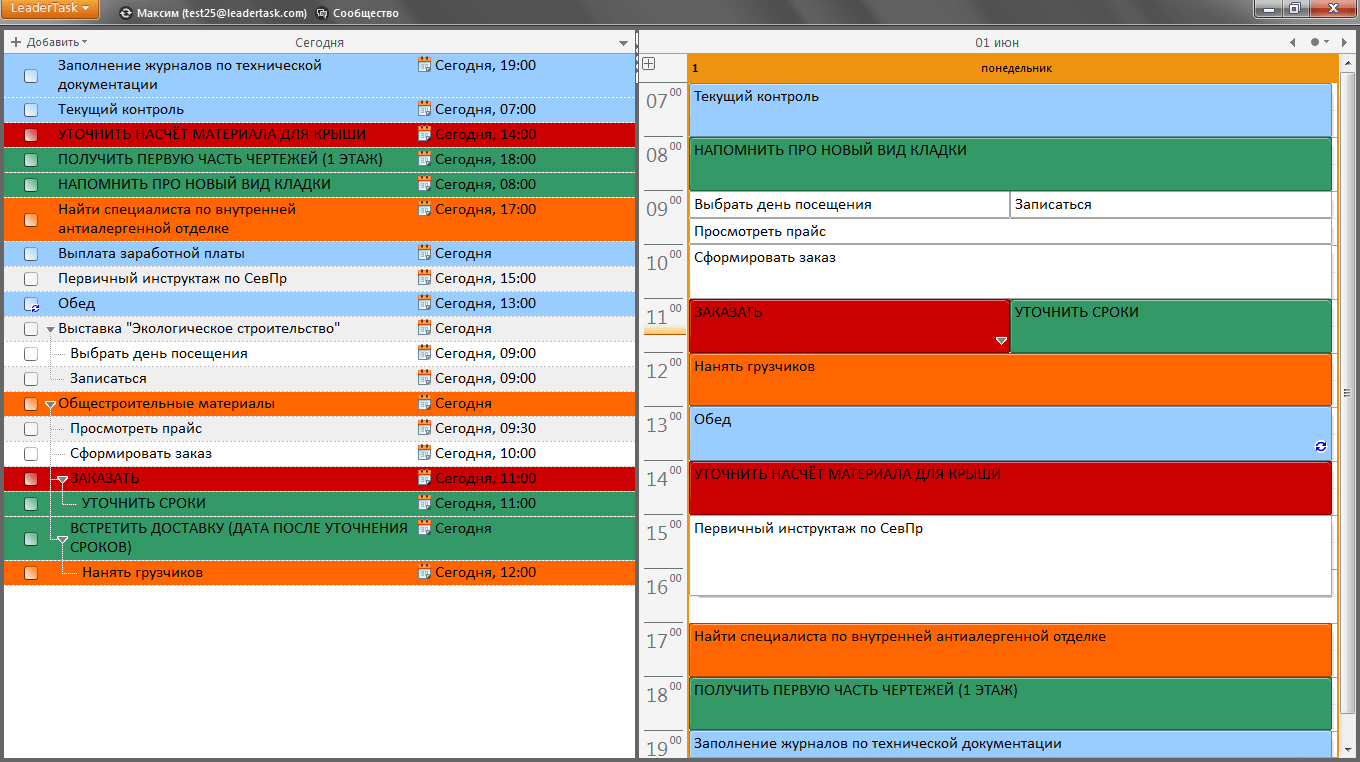
Task: Select the Записаться event in calendar
Action: click(x=1171, y=205)
